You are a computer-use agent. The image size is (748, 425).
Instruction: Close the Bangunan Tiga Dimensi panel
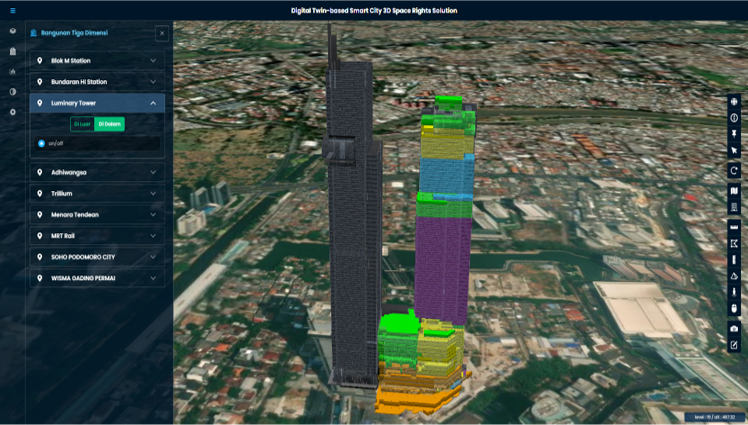(x=162, y=33)
